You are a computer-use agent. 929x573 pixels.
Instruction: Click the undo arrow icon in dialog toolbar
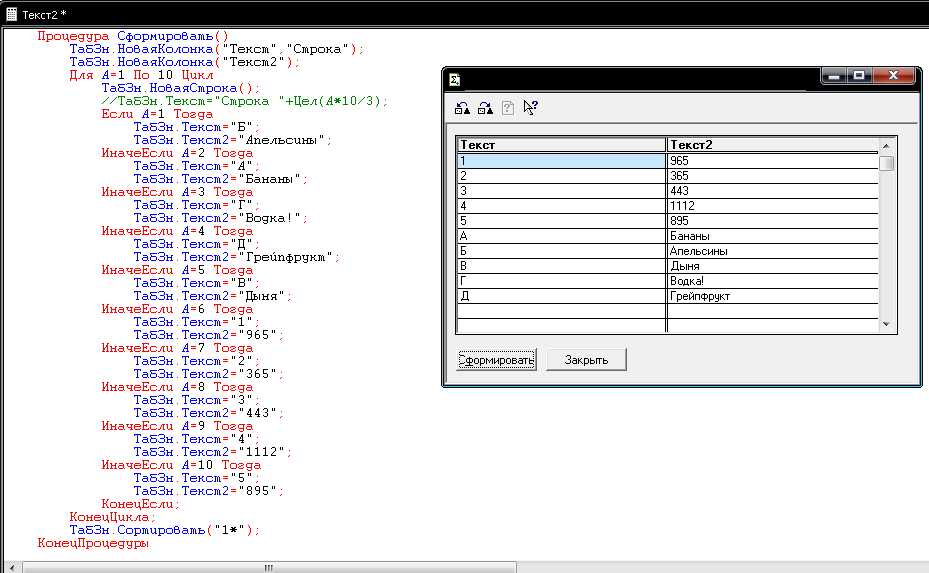(x=462, y=108)
